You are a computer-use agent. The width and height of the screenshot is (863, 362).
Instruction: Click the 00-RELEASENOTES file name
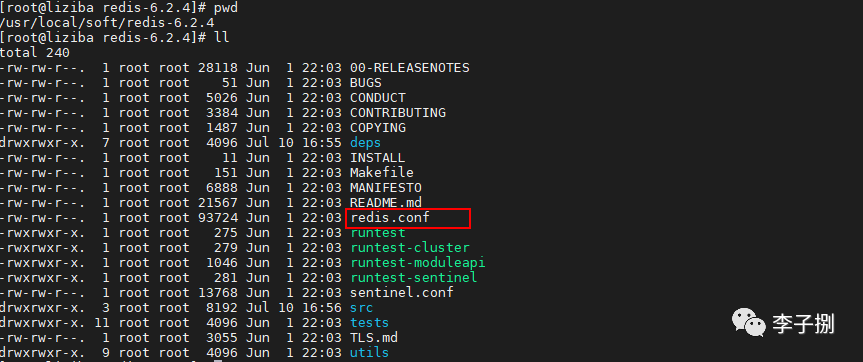410,68
